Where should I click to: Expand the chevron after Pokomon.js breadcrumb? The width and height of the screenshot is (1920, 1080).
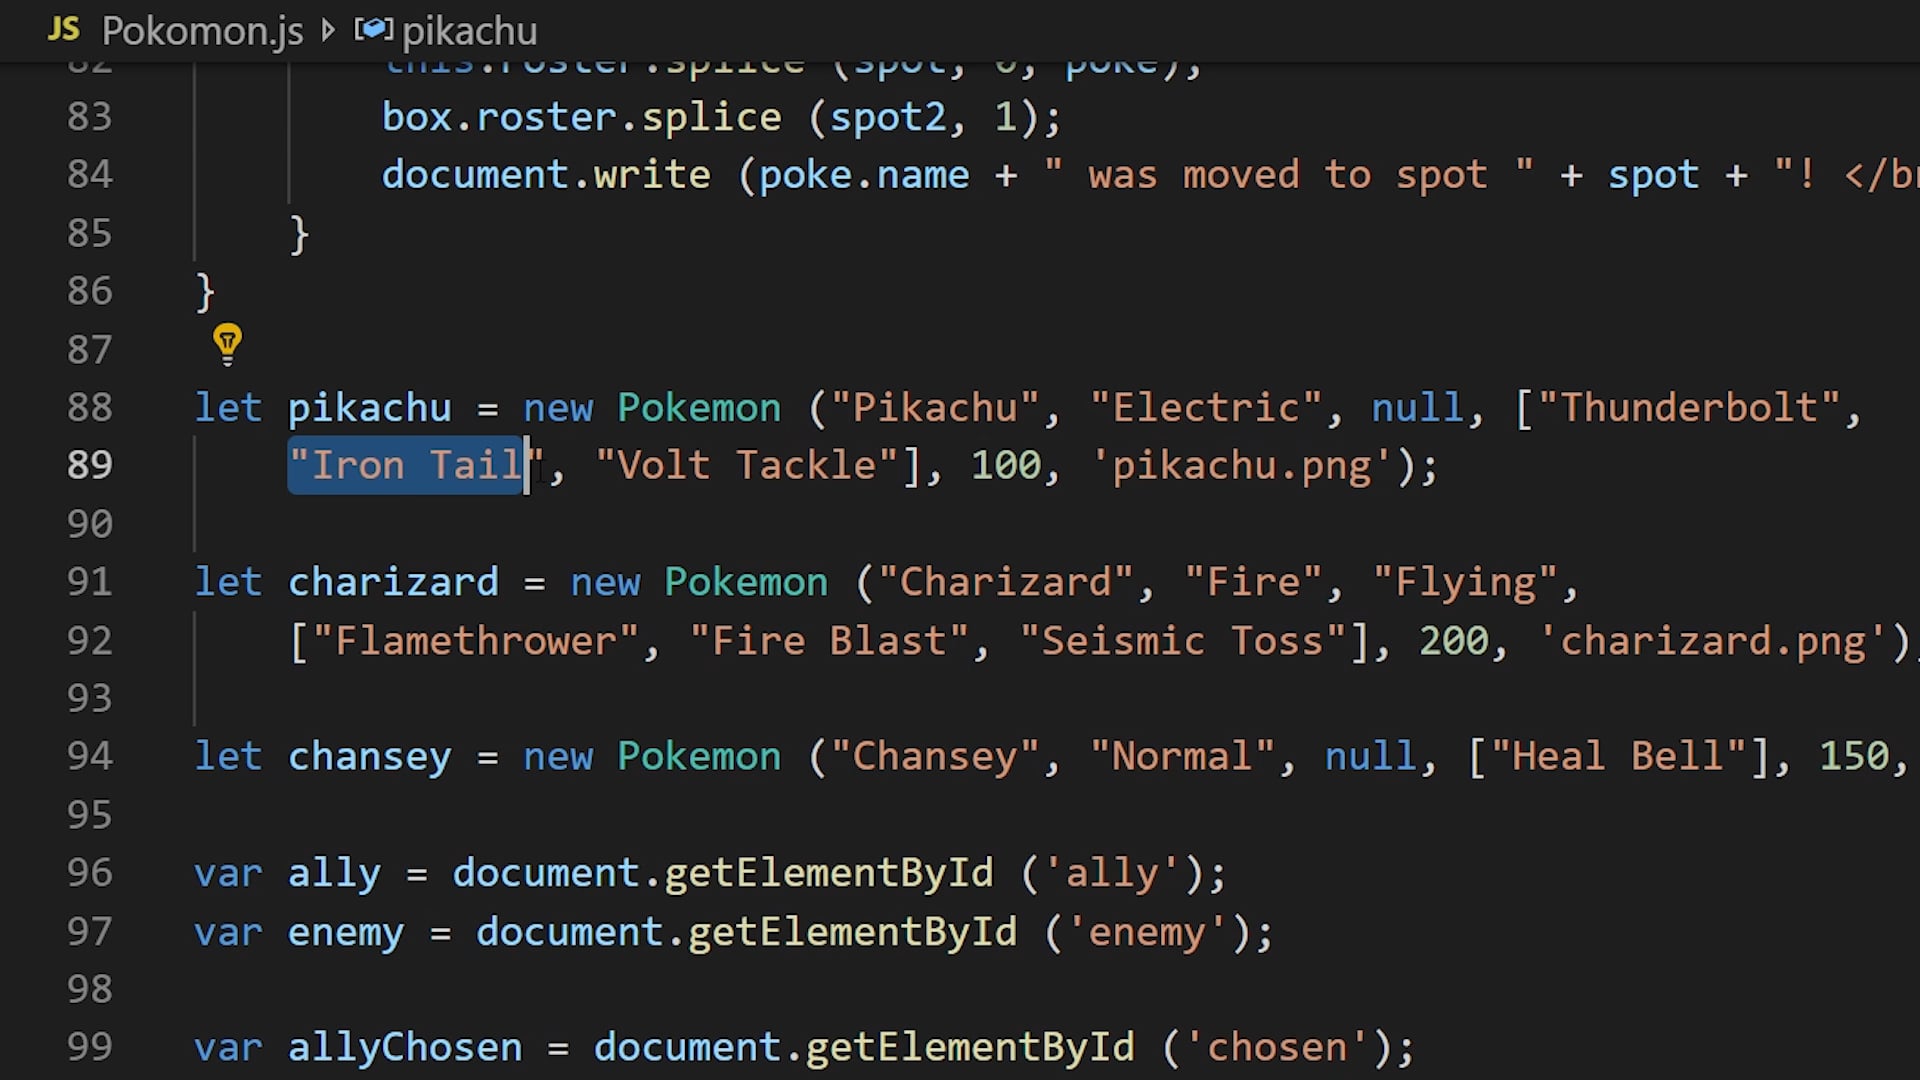tap(328, 30)
